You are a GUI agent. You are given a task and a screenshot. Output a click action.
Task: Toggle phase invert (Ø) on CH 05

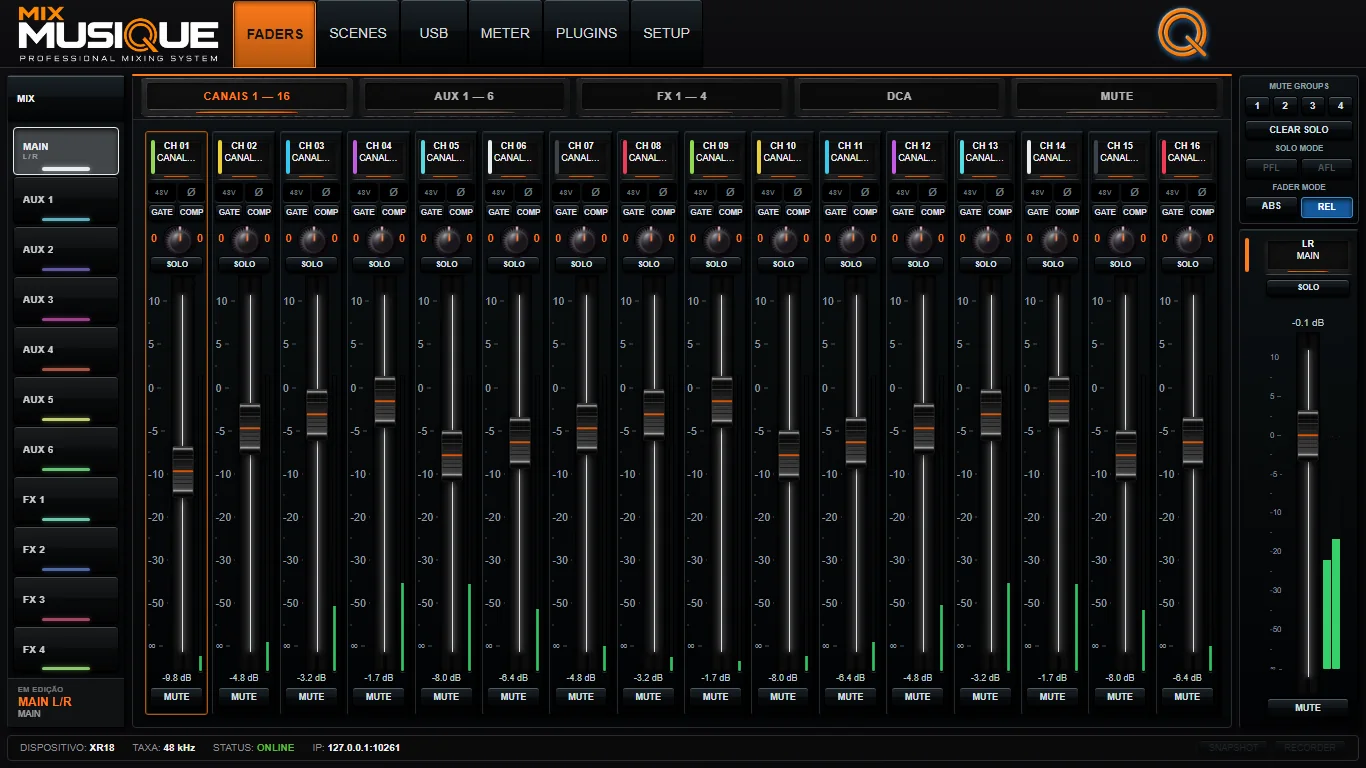(x=461, y=192)
